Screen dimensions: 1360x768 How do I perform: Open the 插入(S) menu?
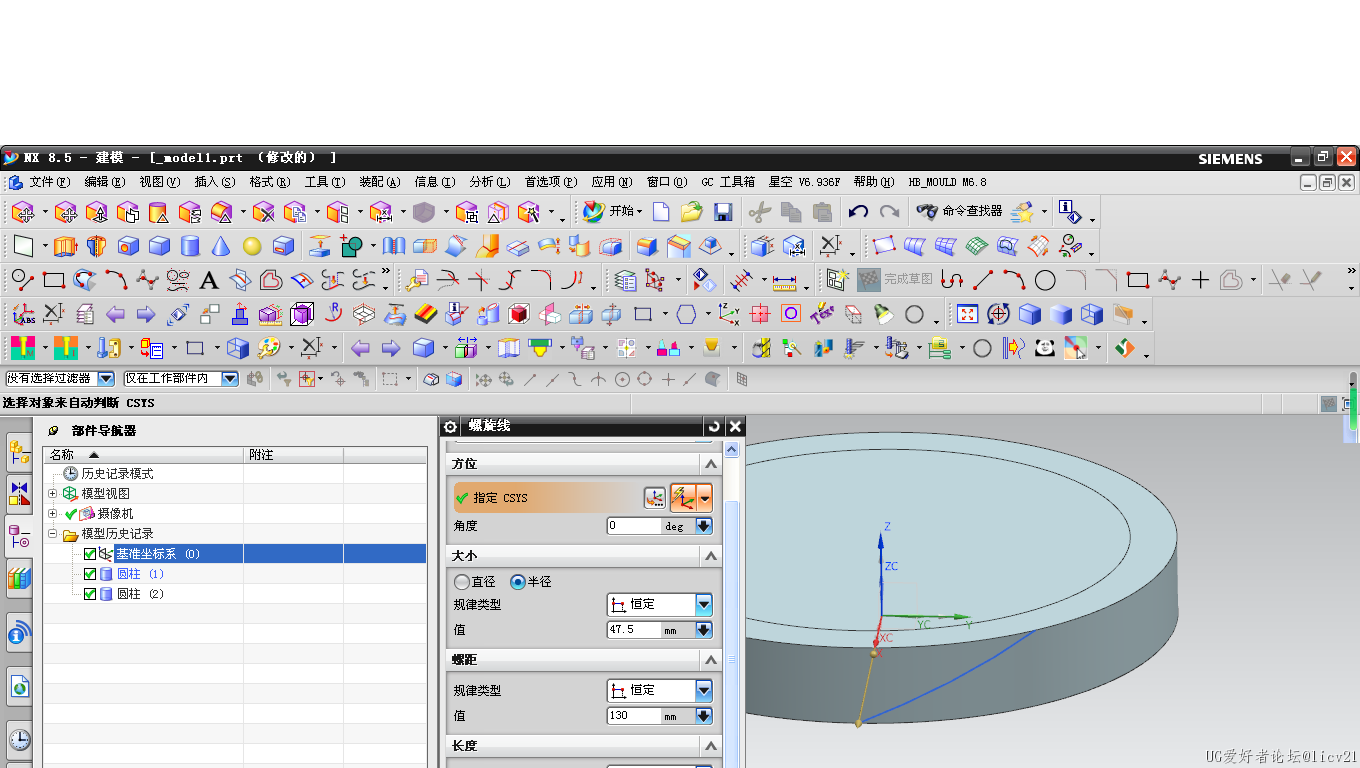pos(215,182)
